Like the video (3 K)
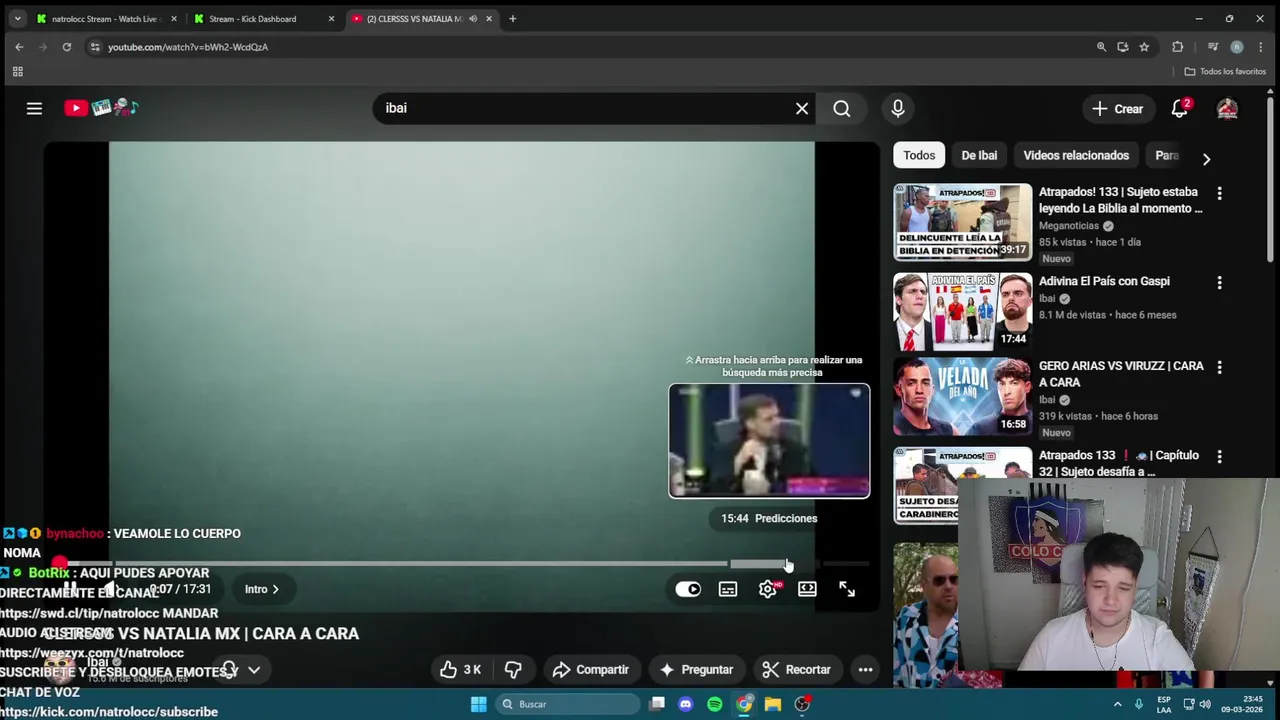Screen dimensions: 1280x720 click(x=461, y=670)
